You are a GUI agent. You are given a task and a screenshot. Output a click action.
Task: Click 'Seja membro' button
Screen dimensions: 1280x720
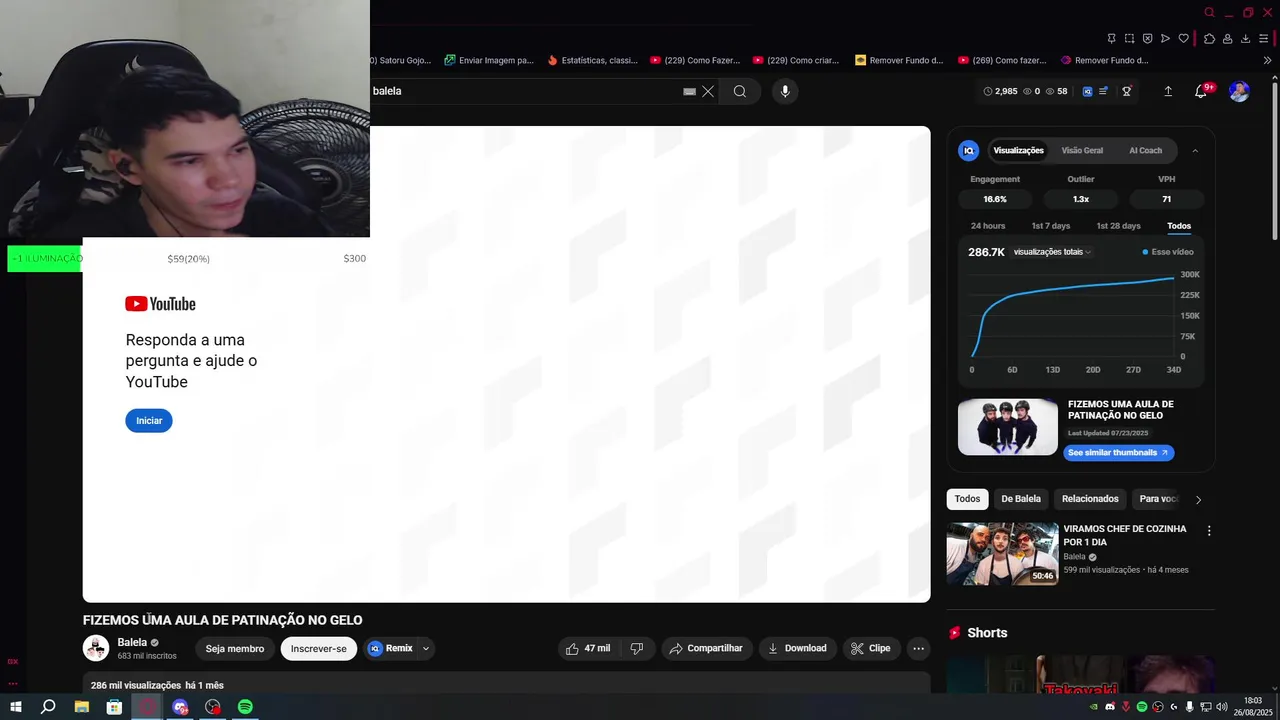tap(235, 649)
